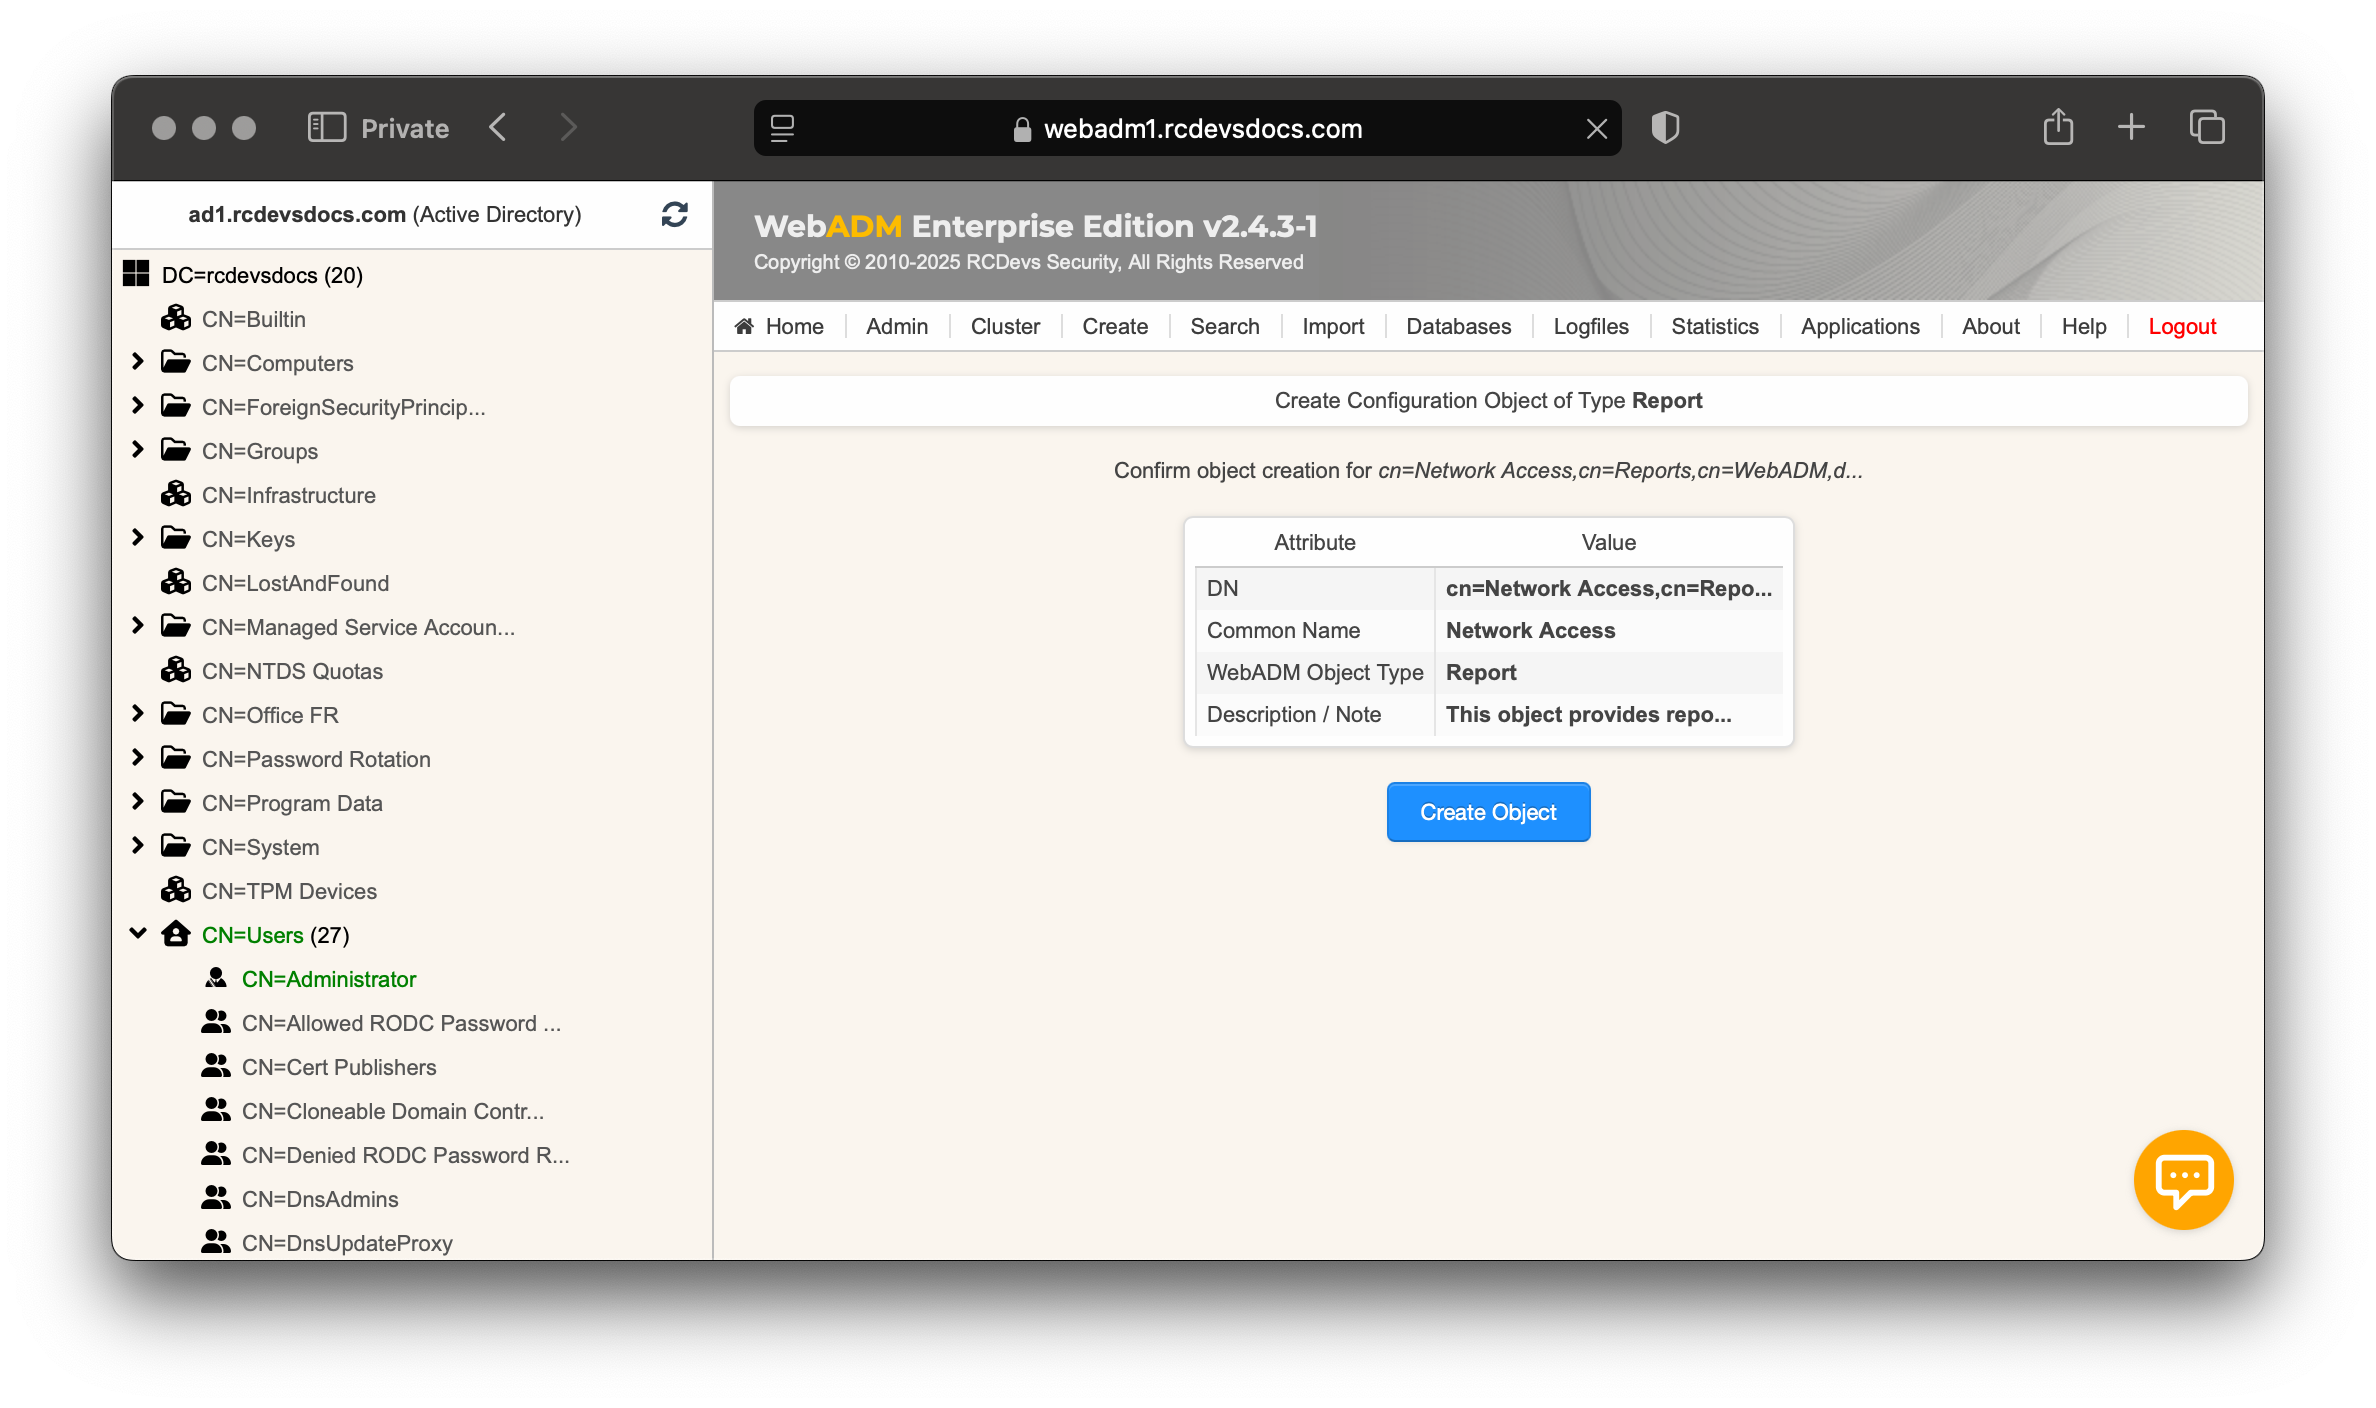Click the Home house icon in menu
The height and width of the screenshot is (1408, 2376).
coord(744,326)
